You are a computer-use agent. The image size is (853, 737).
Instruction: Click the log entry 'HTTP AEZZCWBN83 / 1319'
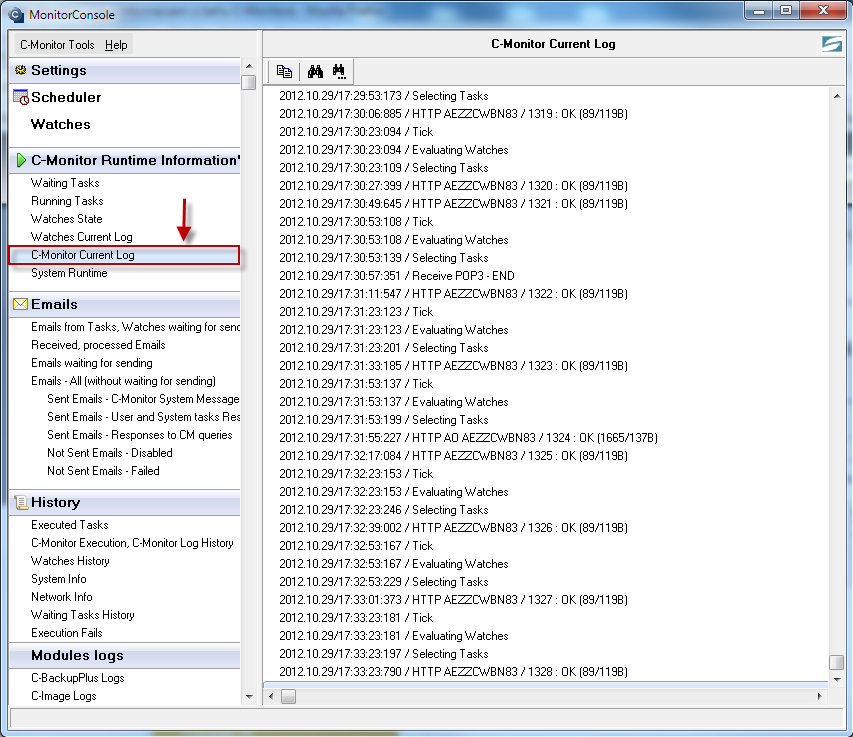[x=453, y=114]
